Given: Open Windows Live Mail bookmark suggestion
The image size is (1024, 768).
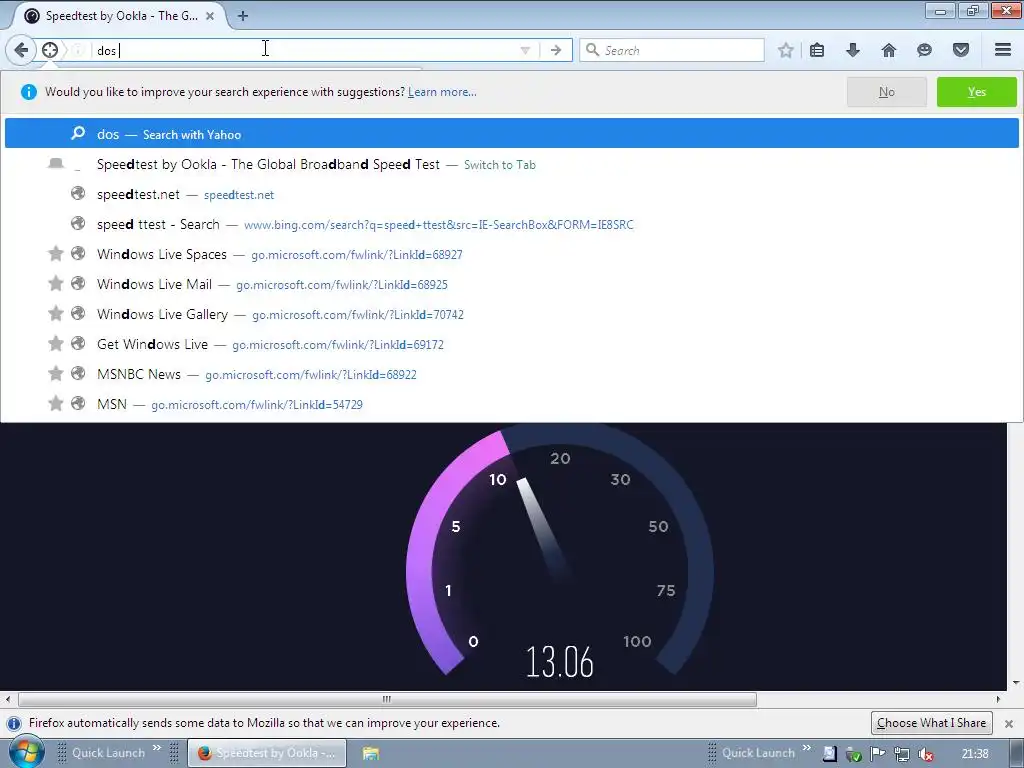Looking at the screenshot, I should pyautogui.click(x=511, y=284).
